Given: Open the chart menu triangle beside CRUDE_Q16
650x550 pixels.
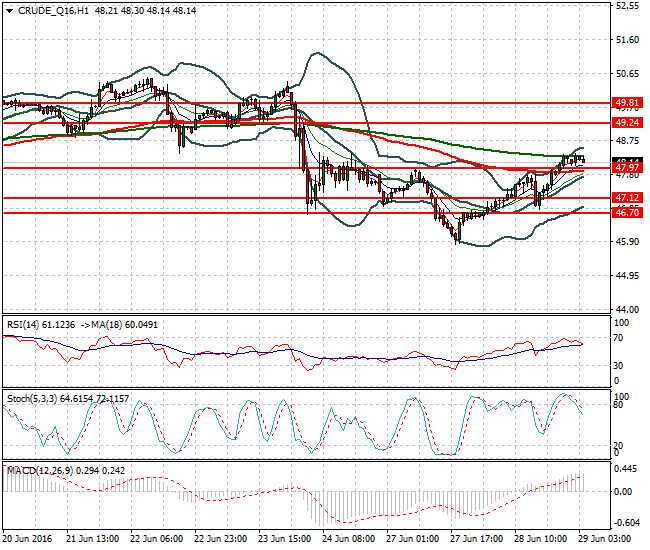Looking at the screenshot, I should point(10,11).
